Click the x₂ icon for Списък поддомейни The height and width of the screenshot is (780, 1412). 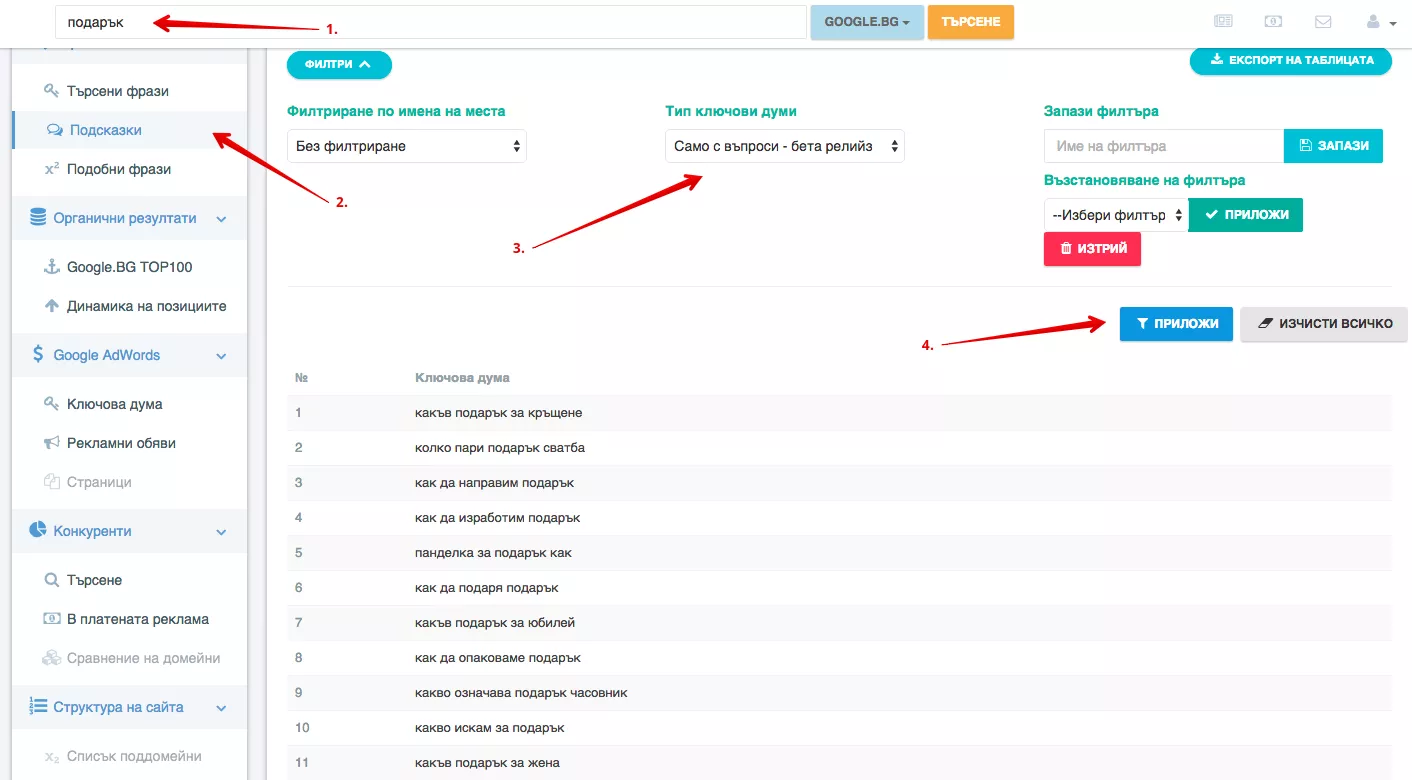point(52,757)
